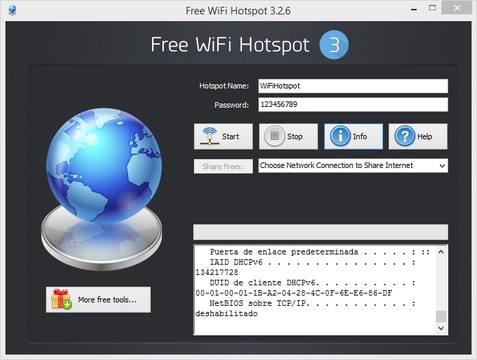Click inside the network info text log
The height and width of the screenshot is (360, 477).
point(315,290)
